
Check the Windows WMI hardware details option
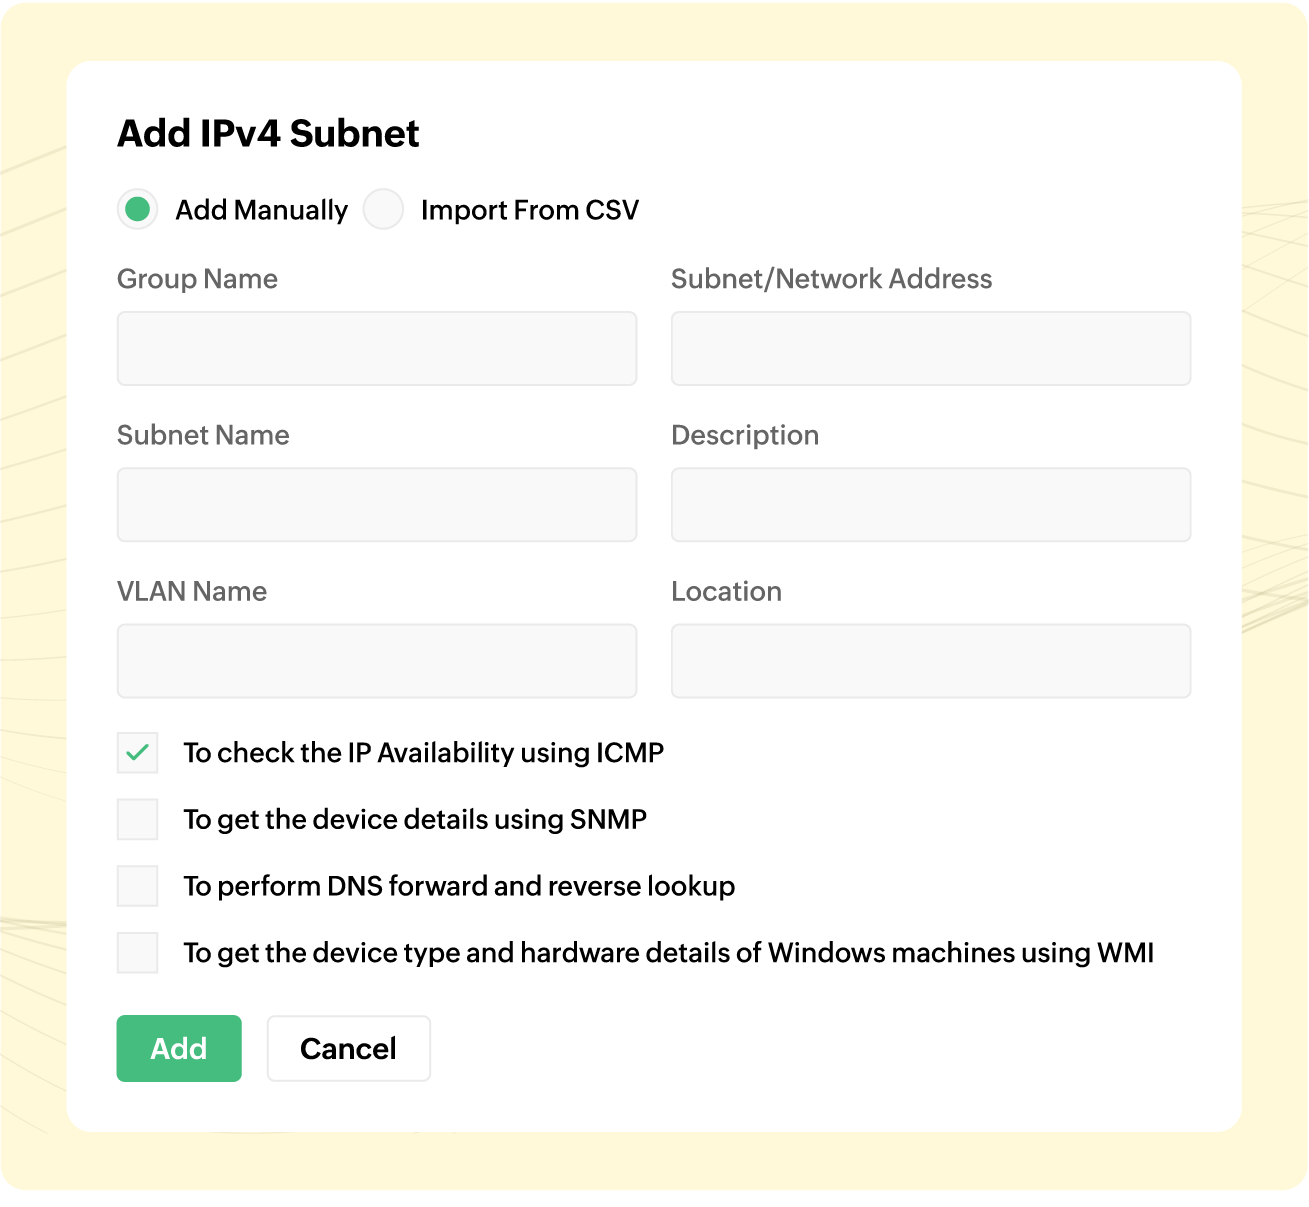pyautogui.click(x=138, y=953)
